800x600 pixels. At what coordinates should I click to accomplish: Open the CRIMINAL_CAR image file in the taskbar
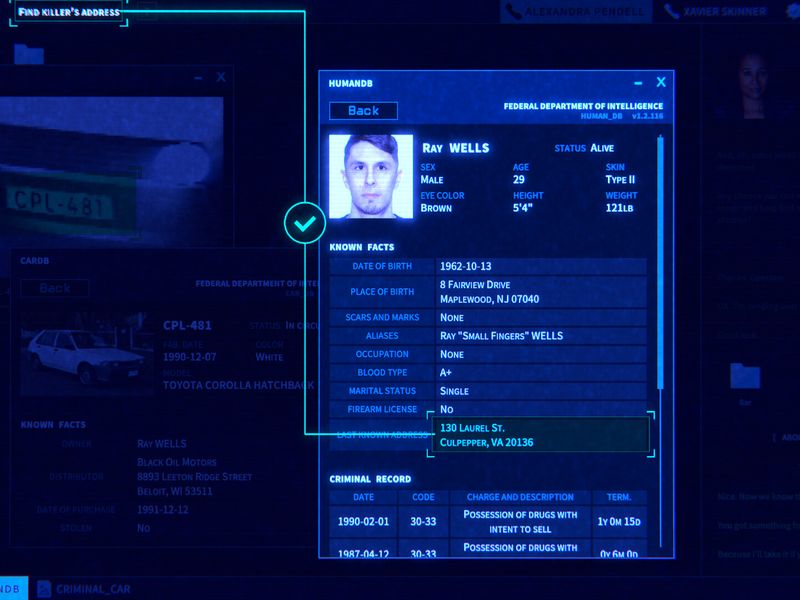(x=85, y=589)
